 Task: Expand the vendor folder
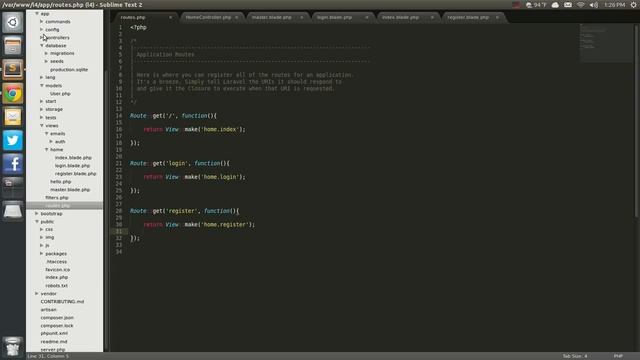click(37, 293)
